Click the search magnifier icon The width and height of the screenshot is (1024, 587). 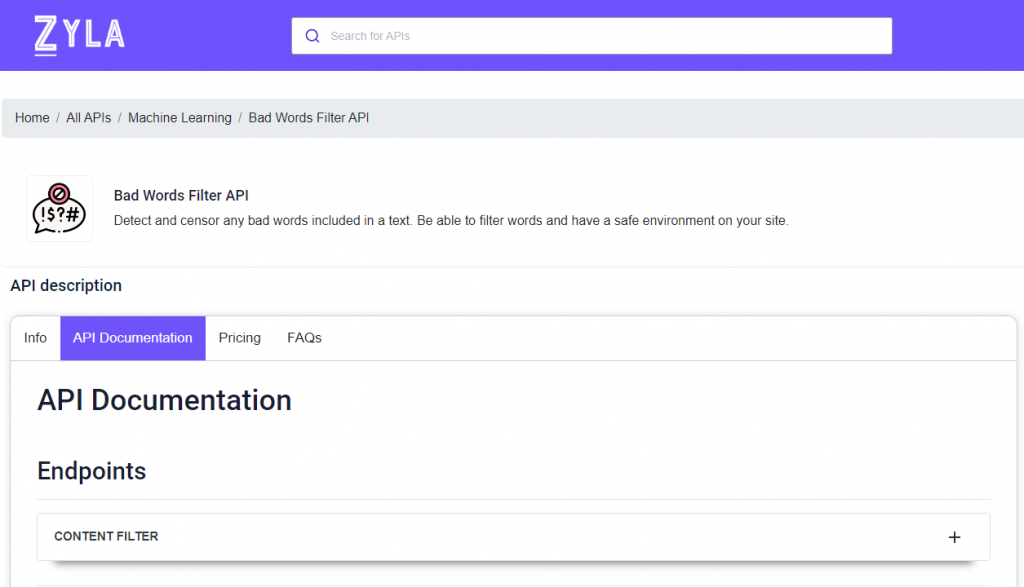click(313, 36)
